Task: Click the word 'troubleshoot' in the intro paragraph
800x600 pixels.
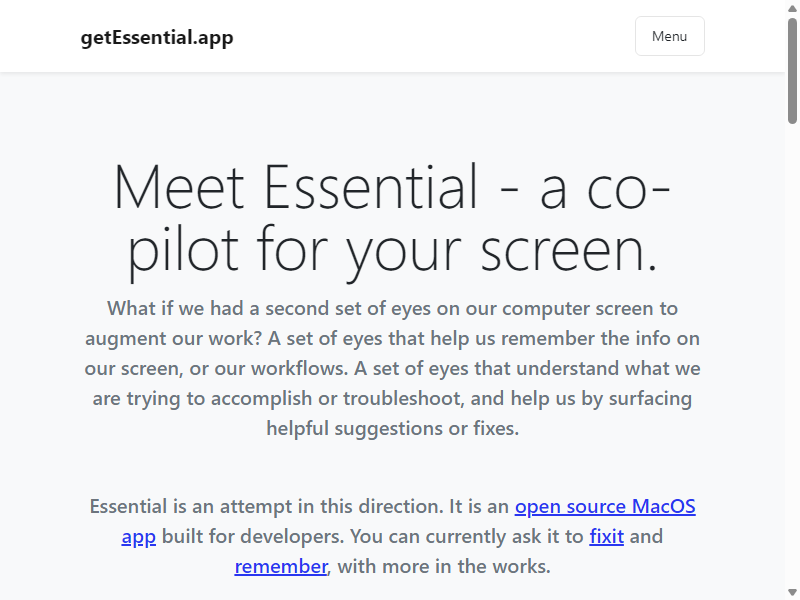Action: [403, 398]
